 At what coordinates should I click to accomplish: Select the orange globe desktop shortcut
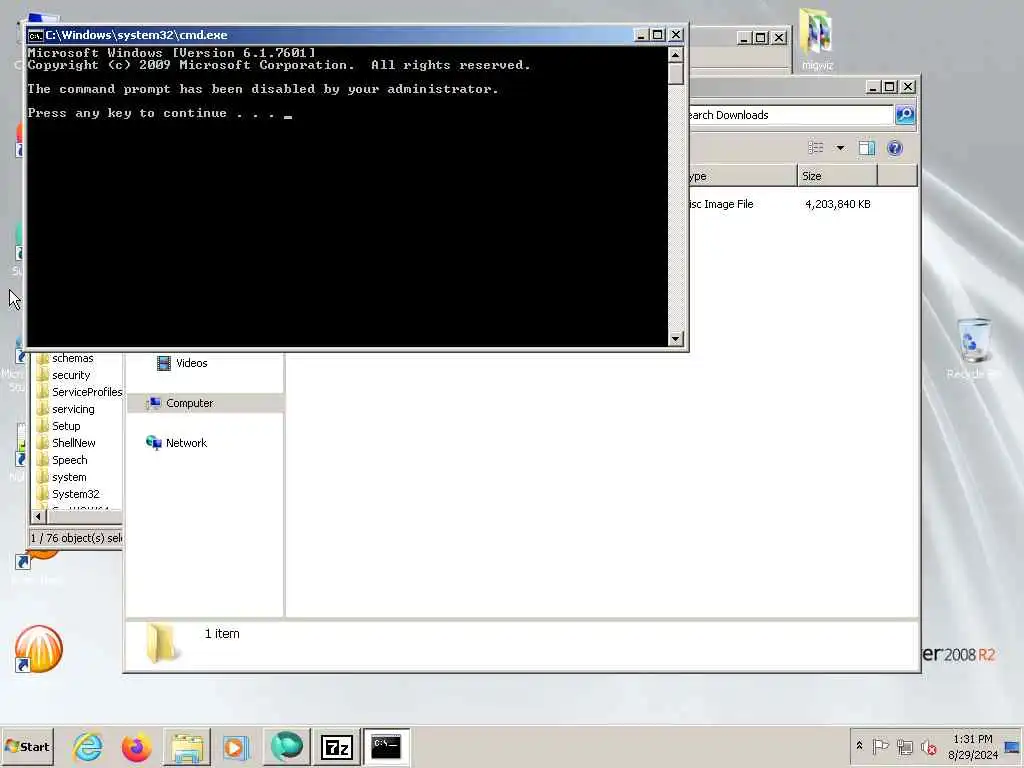(x=39, y=649)
